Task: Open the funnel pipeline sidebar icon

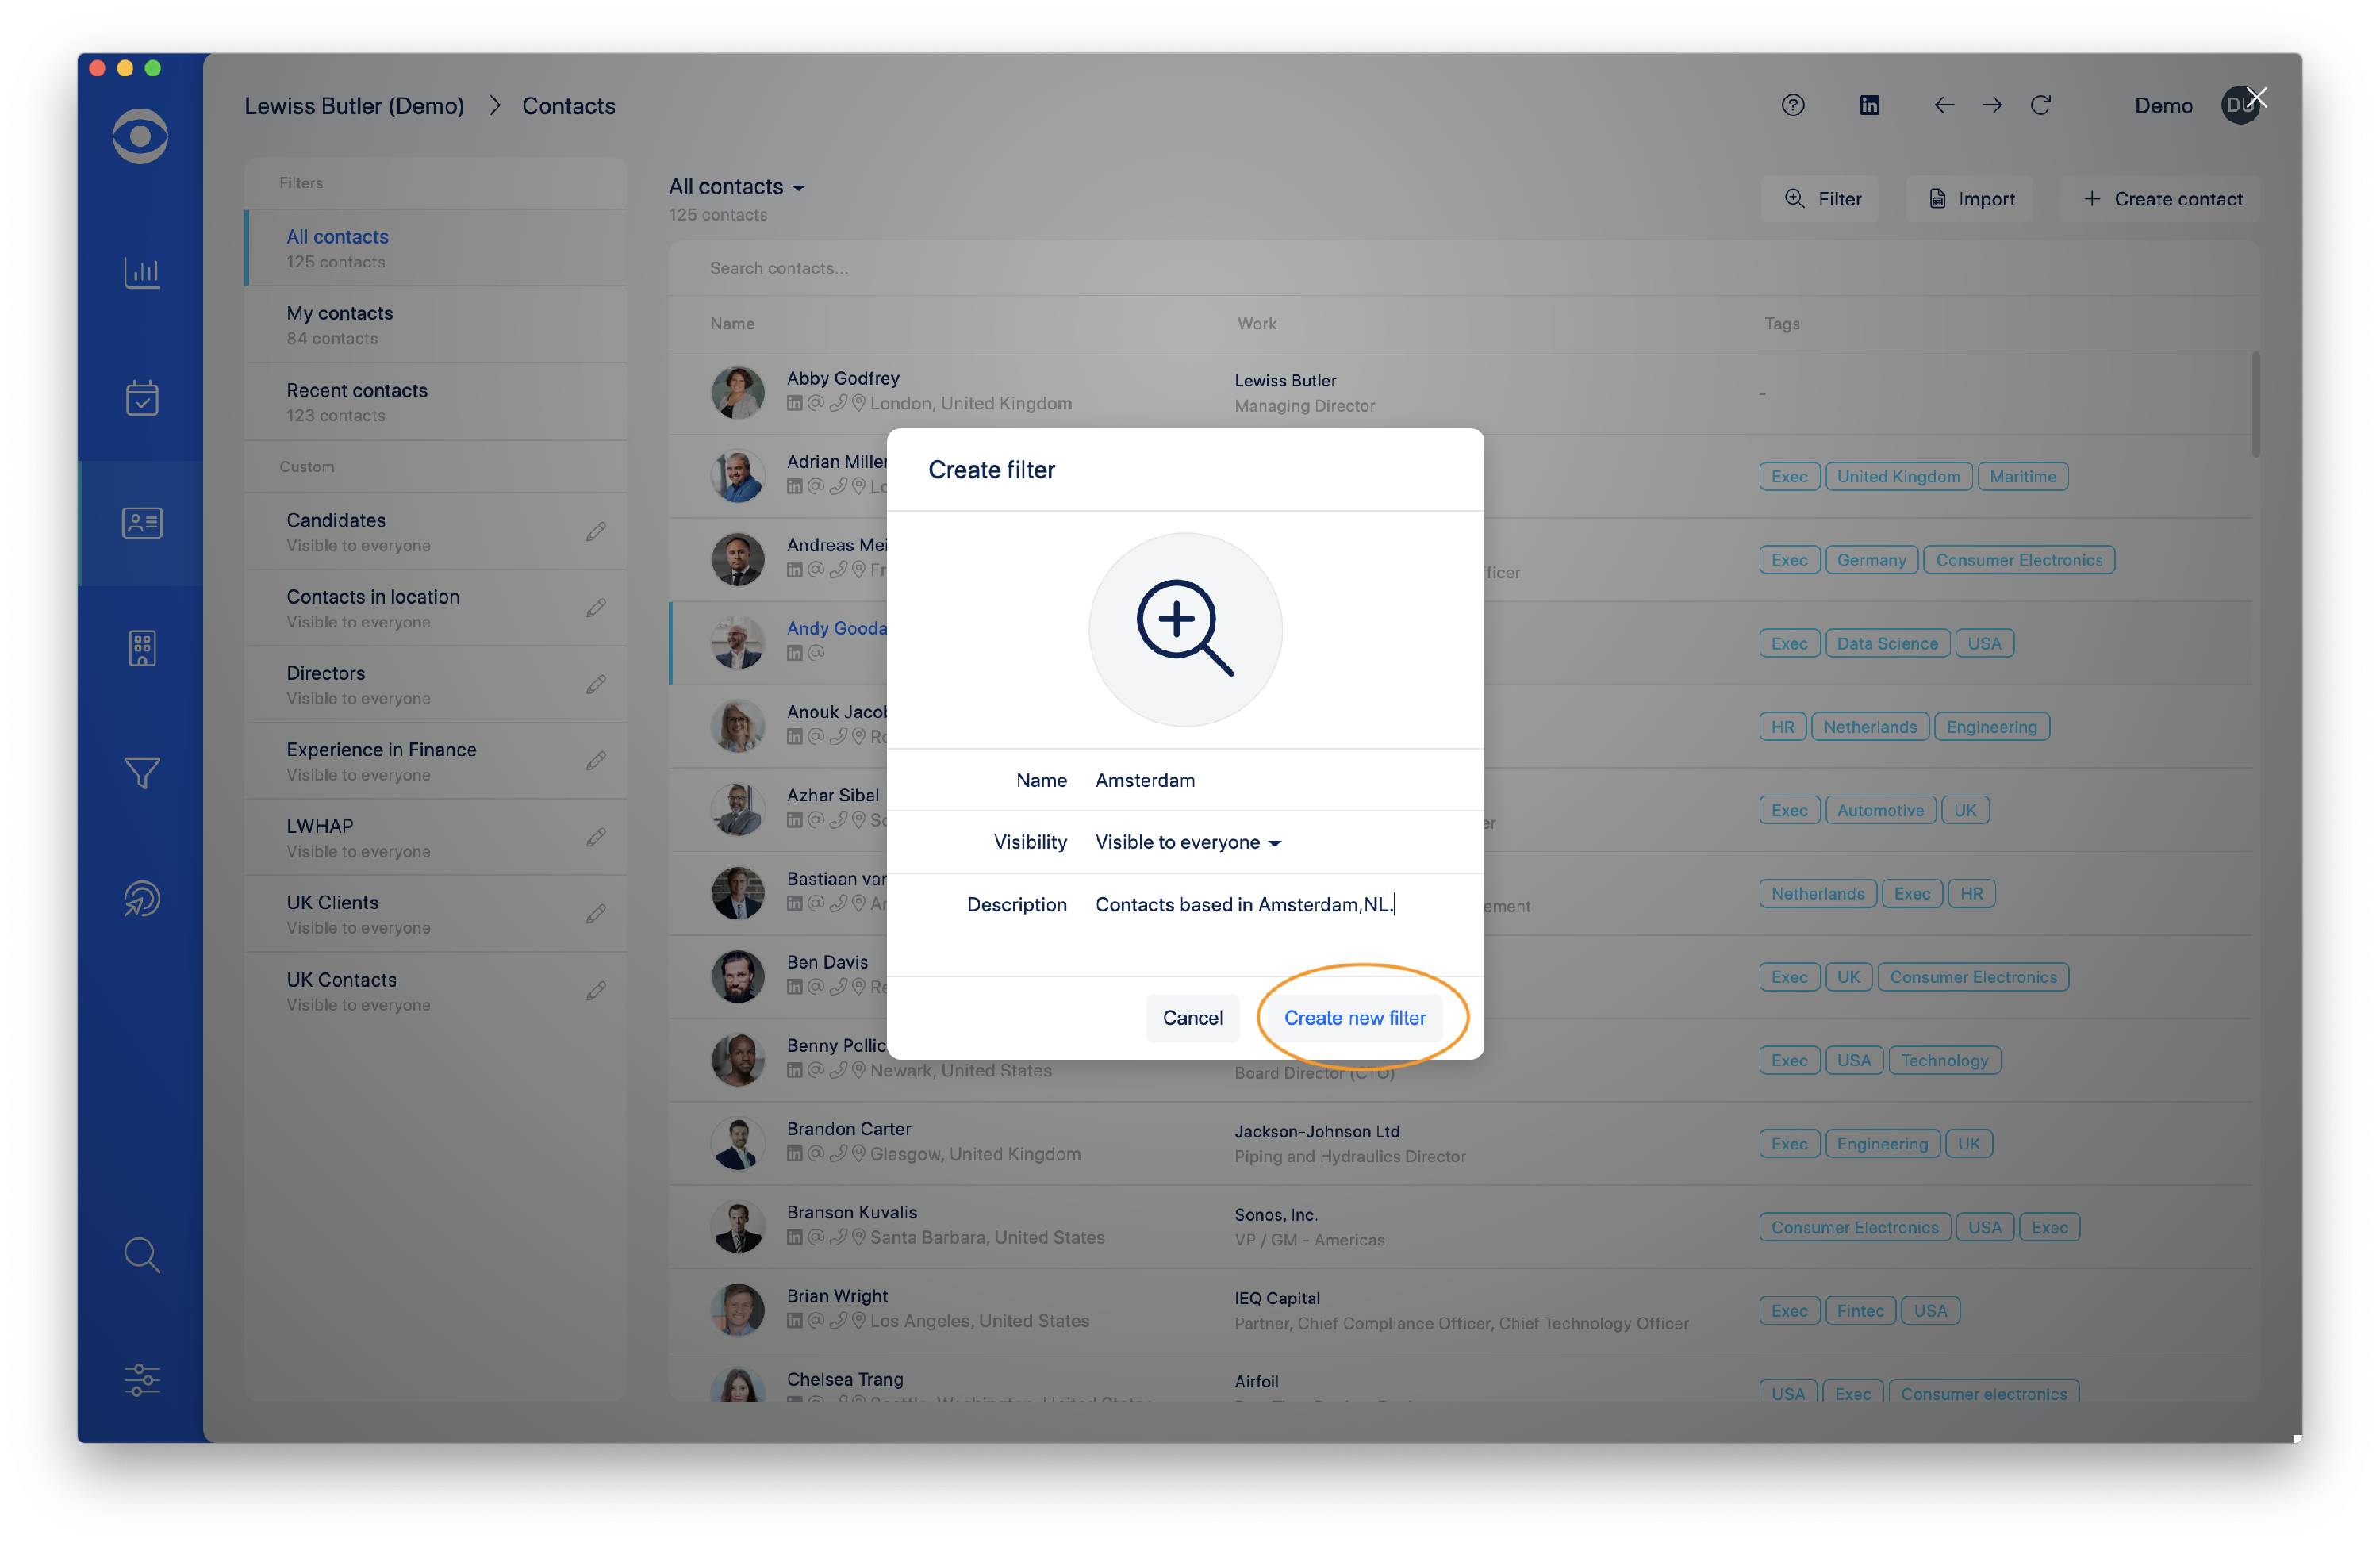Action: [x=141, y=773]
